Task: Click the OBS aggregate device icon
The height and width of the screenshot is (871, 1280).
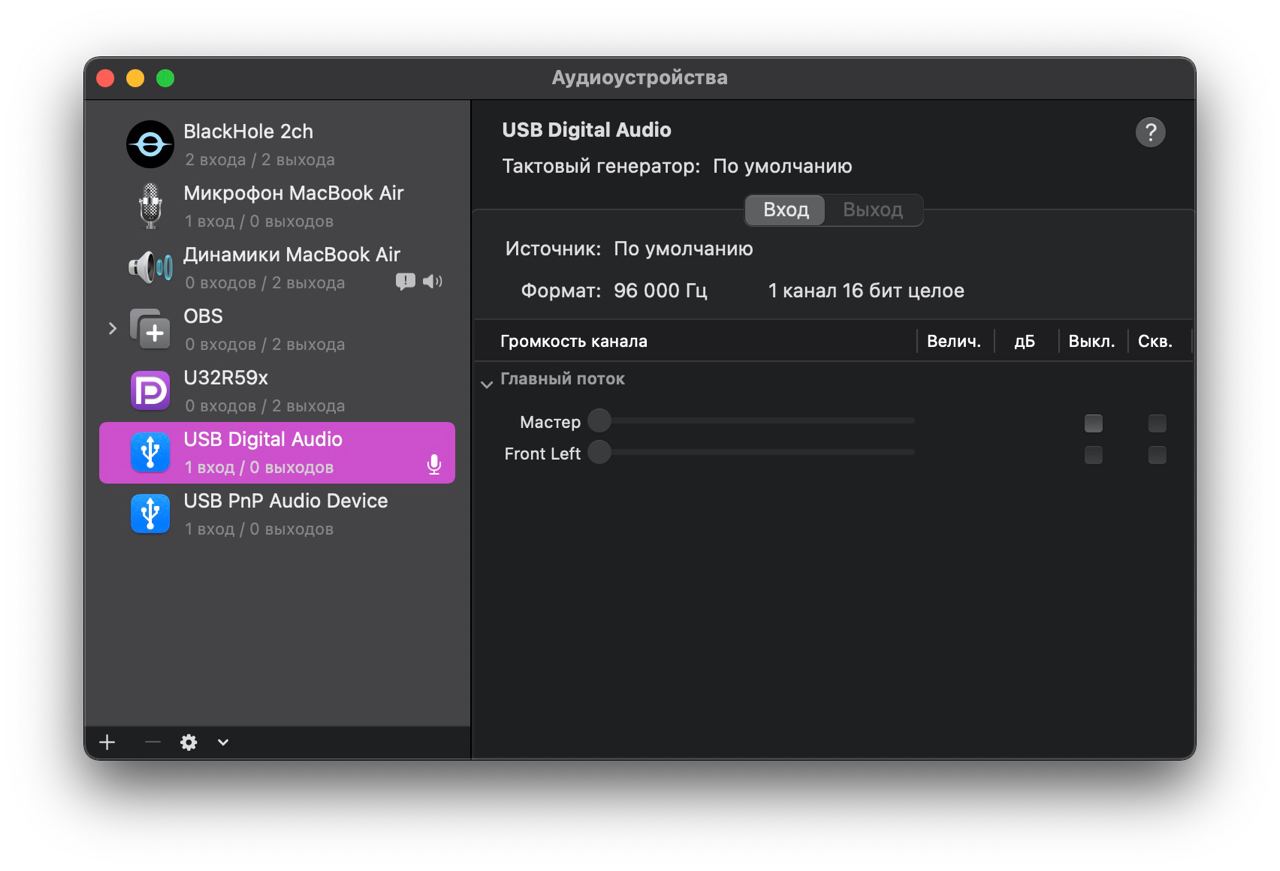Action: pos(150,329)
